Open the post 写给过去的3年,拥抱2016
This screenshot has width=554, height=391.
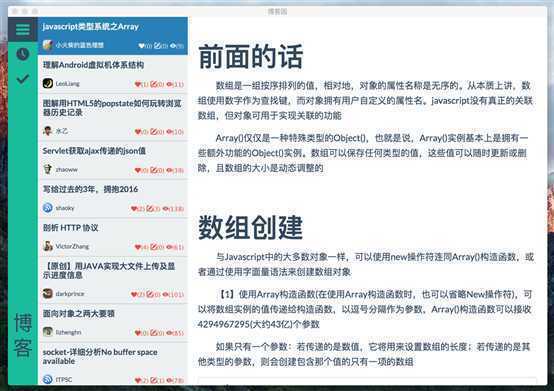click(x=90, y=189)
